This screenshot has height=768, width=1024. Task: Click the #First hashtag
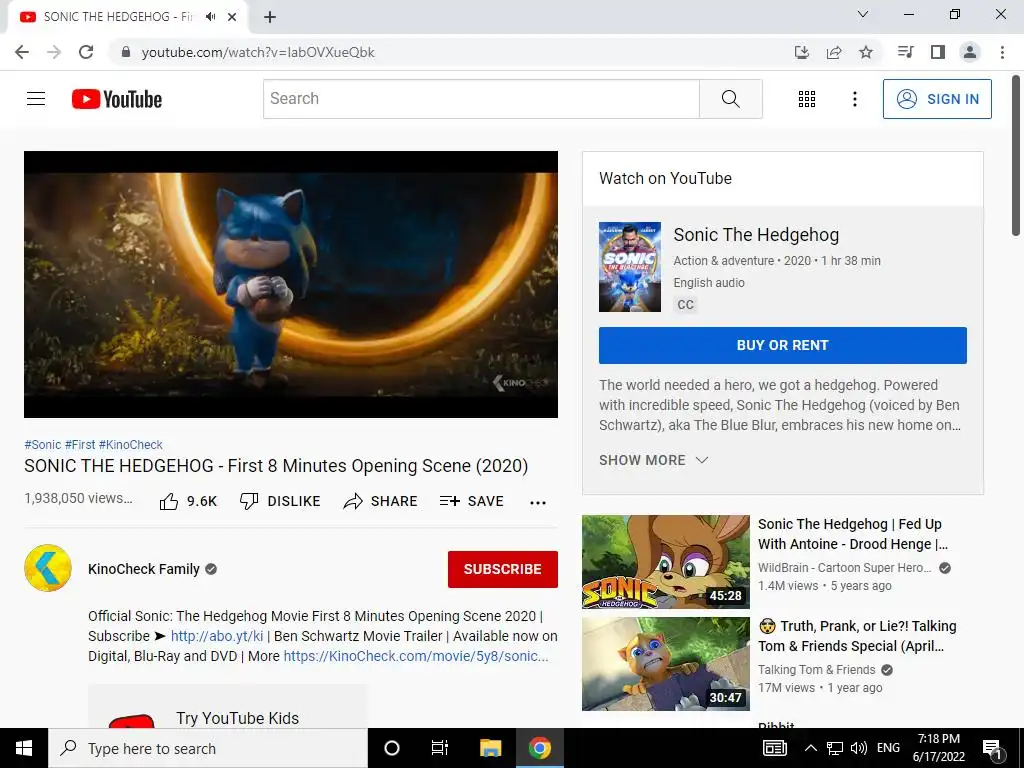click(x=80, y=445)
